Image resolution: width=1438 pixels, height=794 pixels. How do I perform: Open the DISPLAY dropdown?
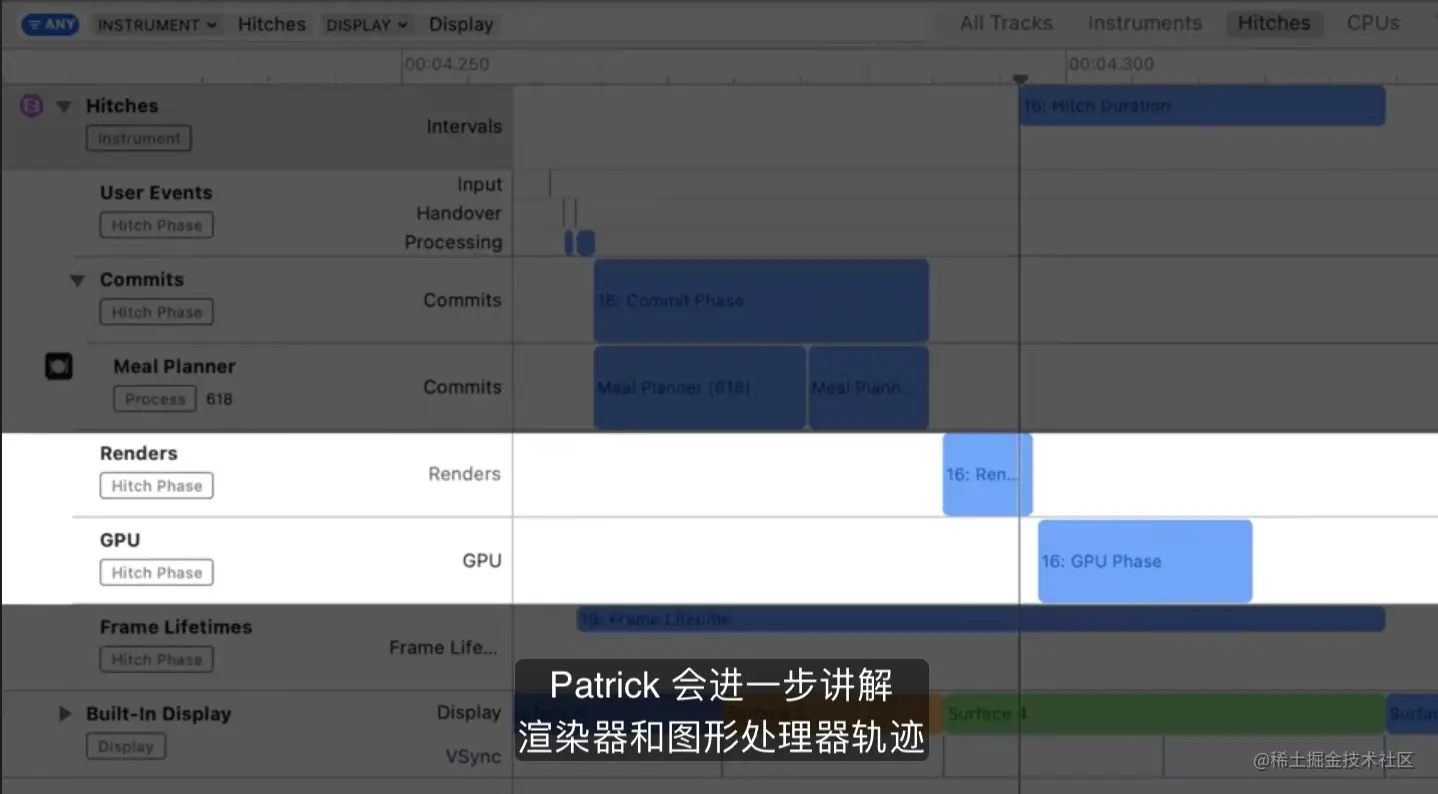pos(367,25)
